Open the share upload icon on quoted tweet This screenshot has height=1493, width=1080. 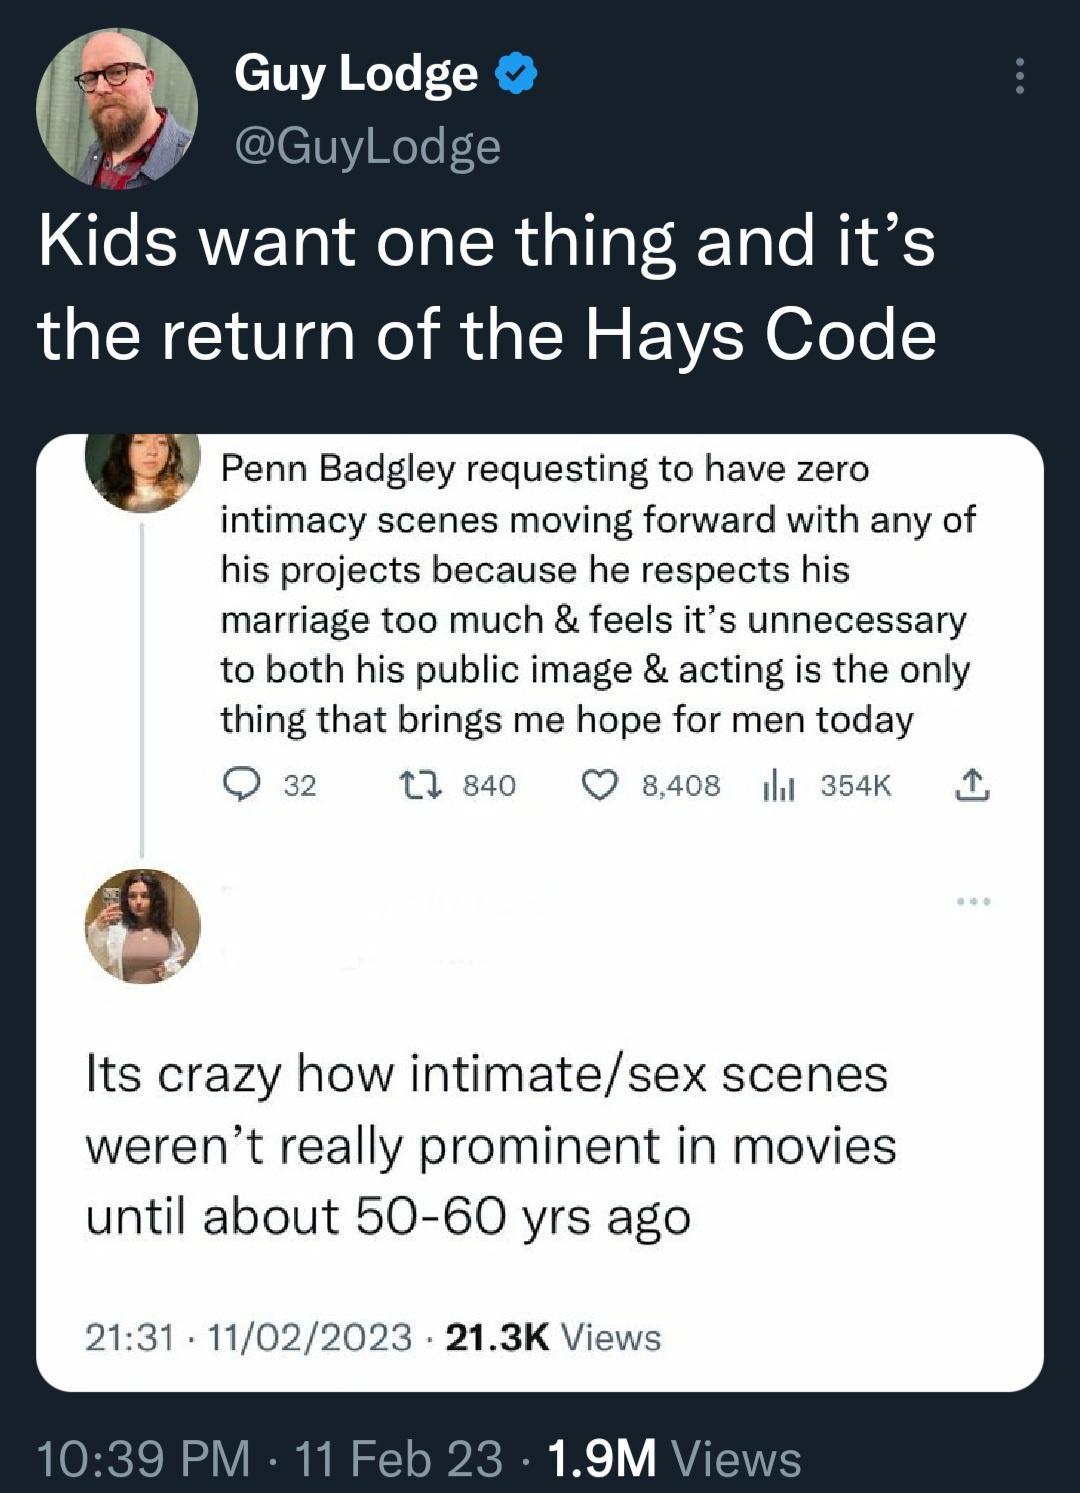click(974, 786)
